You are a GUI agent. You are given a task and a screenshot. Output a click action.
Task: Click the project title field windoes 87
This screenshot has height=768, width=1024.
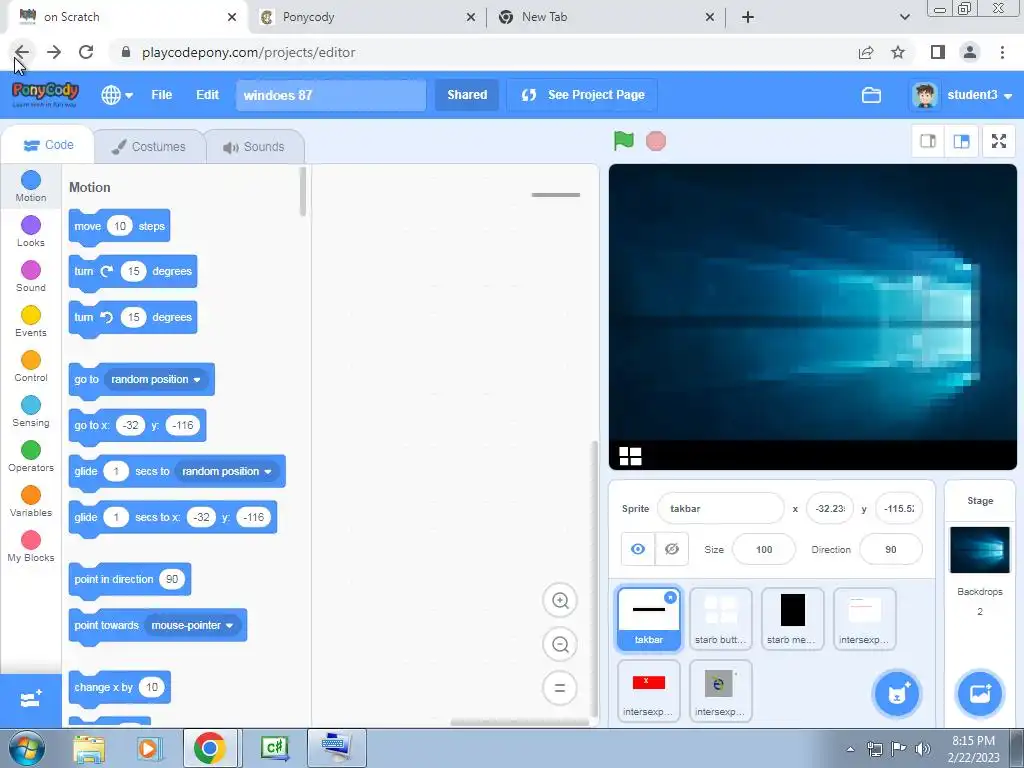[x=331, y=95]
